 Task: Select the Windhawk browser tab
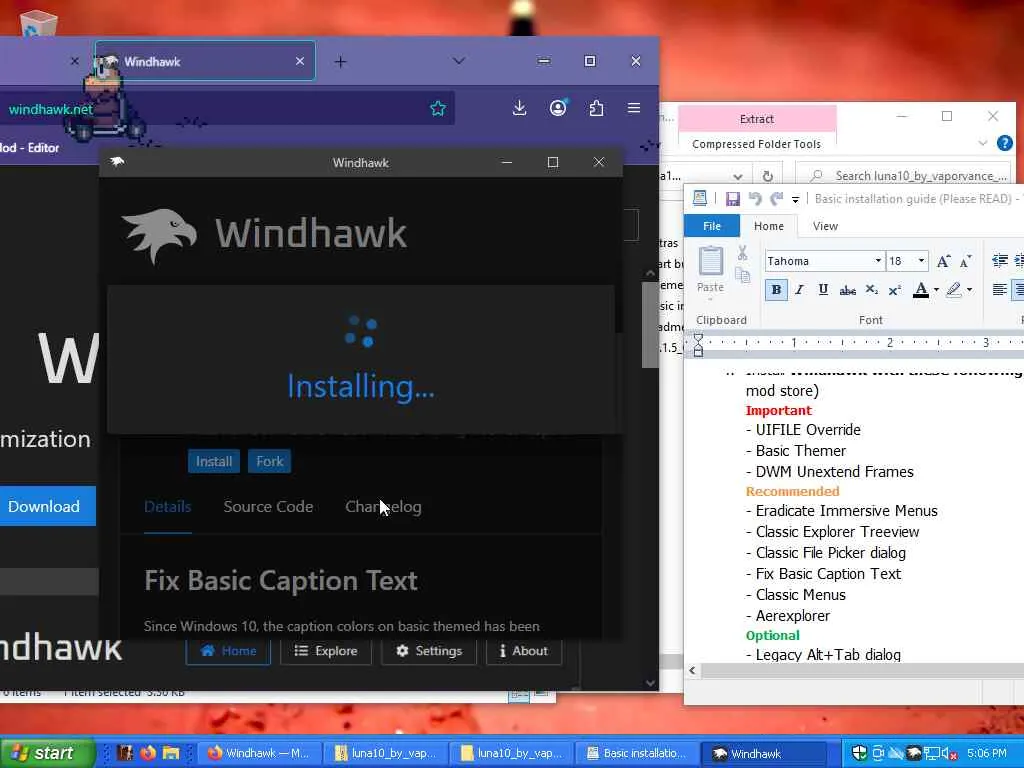[205, 61]
